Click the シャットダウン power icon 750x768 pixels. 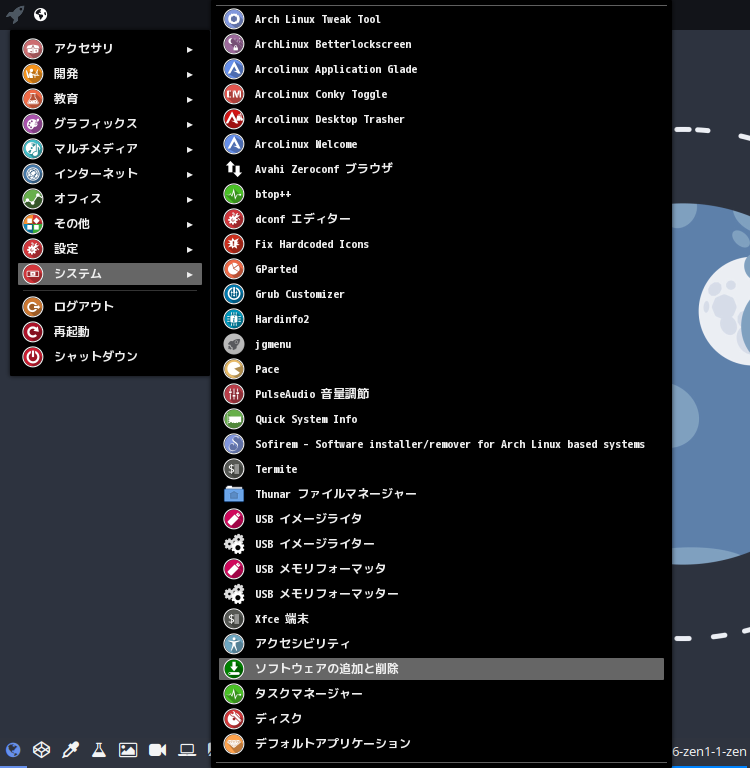[33, 357]
